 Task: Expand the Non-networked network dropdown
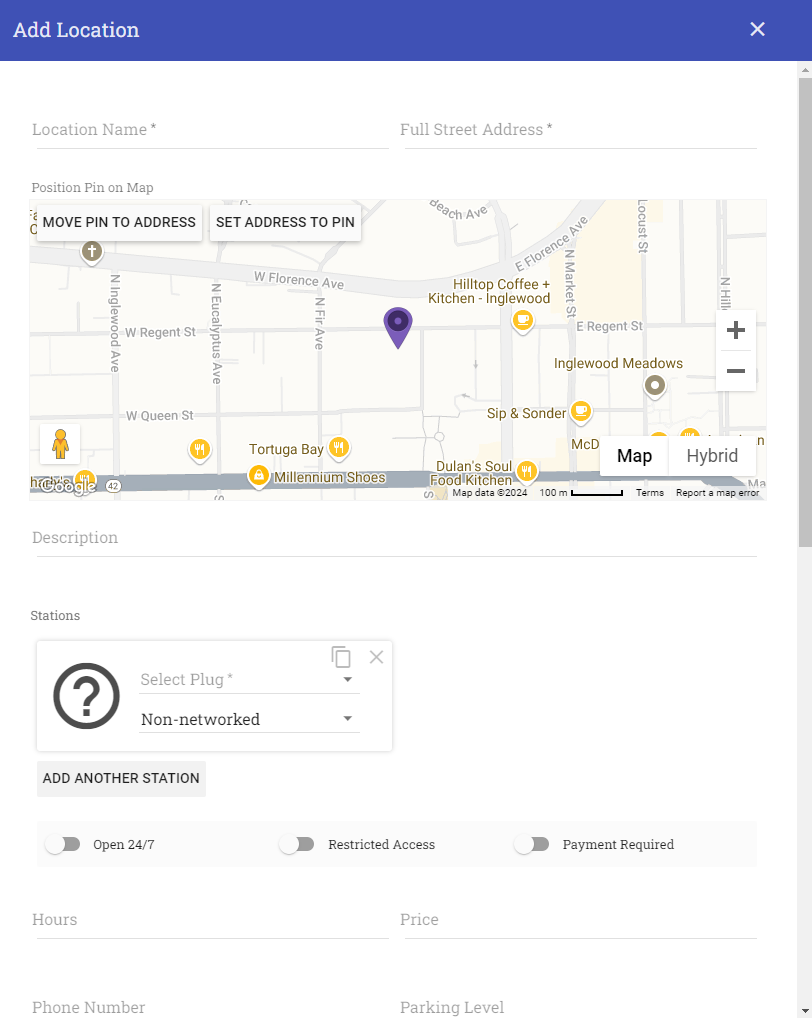coord(248,719)
